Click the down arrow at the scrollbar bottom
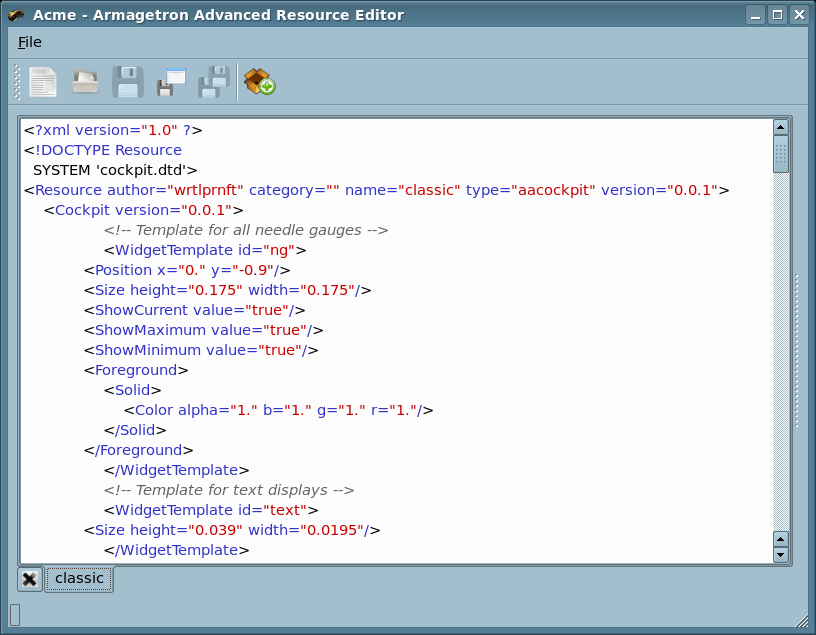Image resolution: width=816 pixels, height=635 pixels. (x=781, y=554)
